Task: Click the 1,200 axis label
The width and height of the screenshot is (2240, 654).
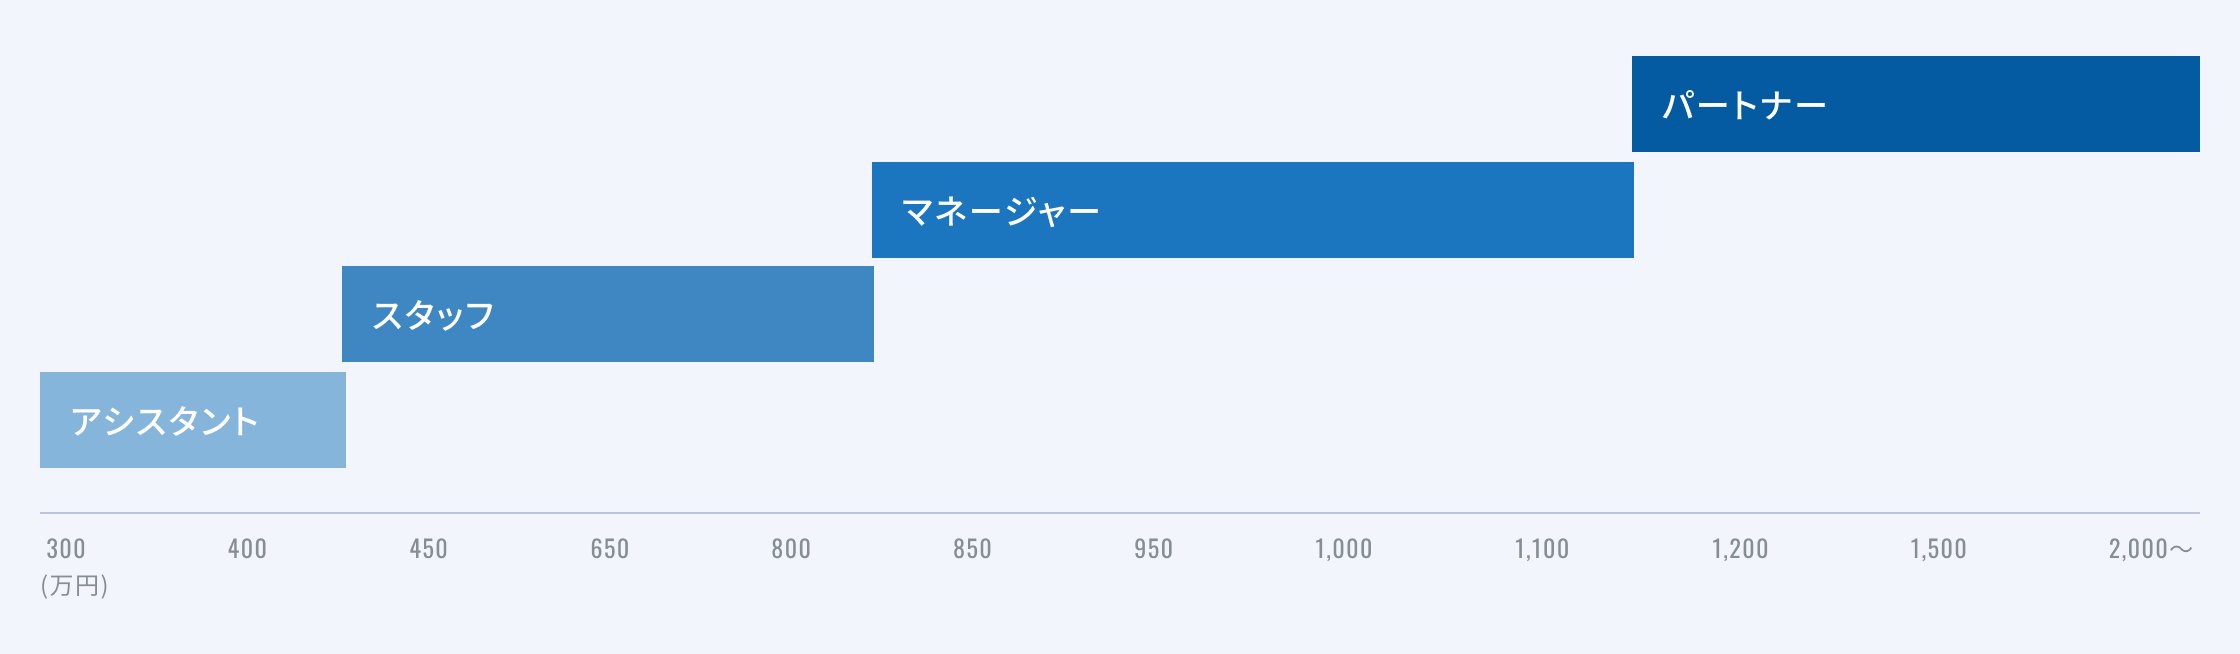Action: [1740, 549]
